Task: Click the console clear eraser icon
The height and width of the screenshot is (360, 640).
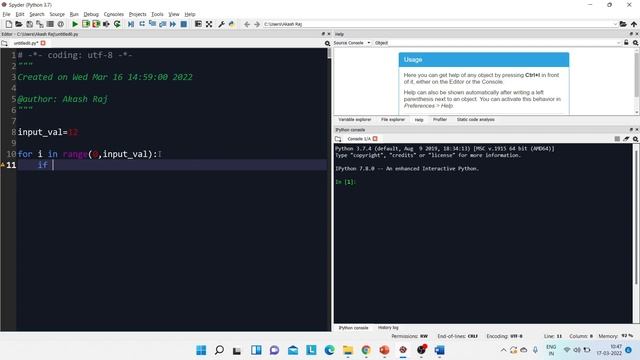Action: tap(626, 139)
